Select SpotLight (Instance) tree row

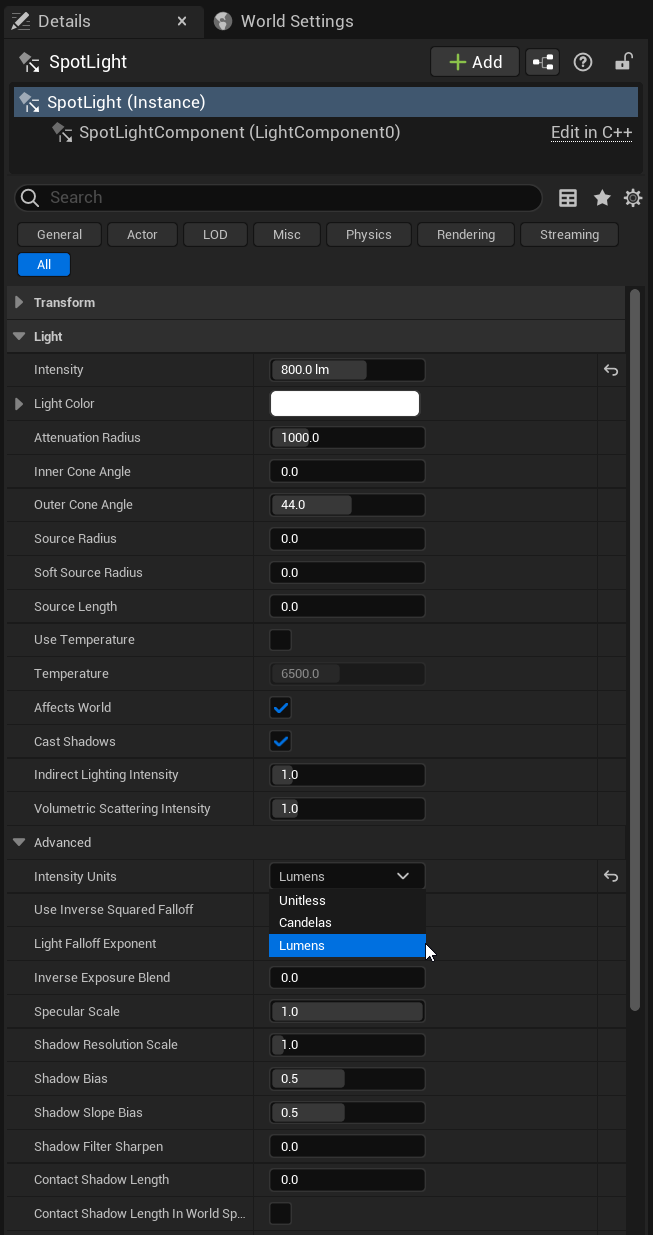click(x=326, y=102)
